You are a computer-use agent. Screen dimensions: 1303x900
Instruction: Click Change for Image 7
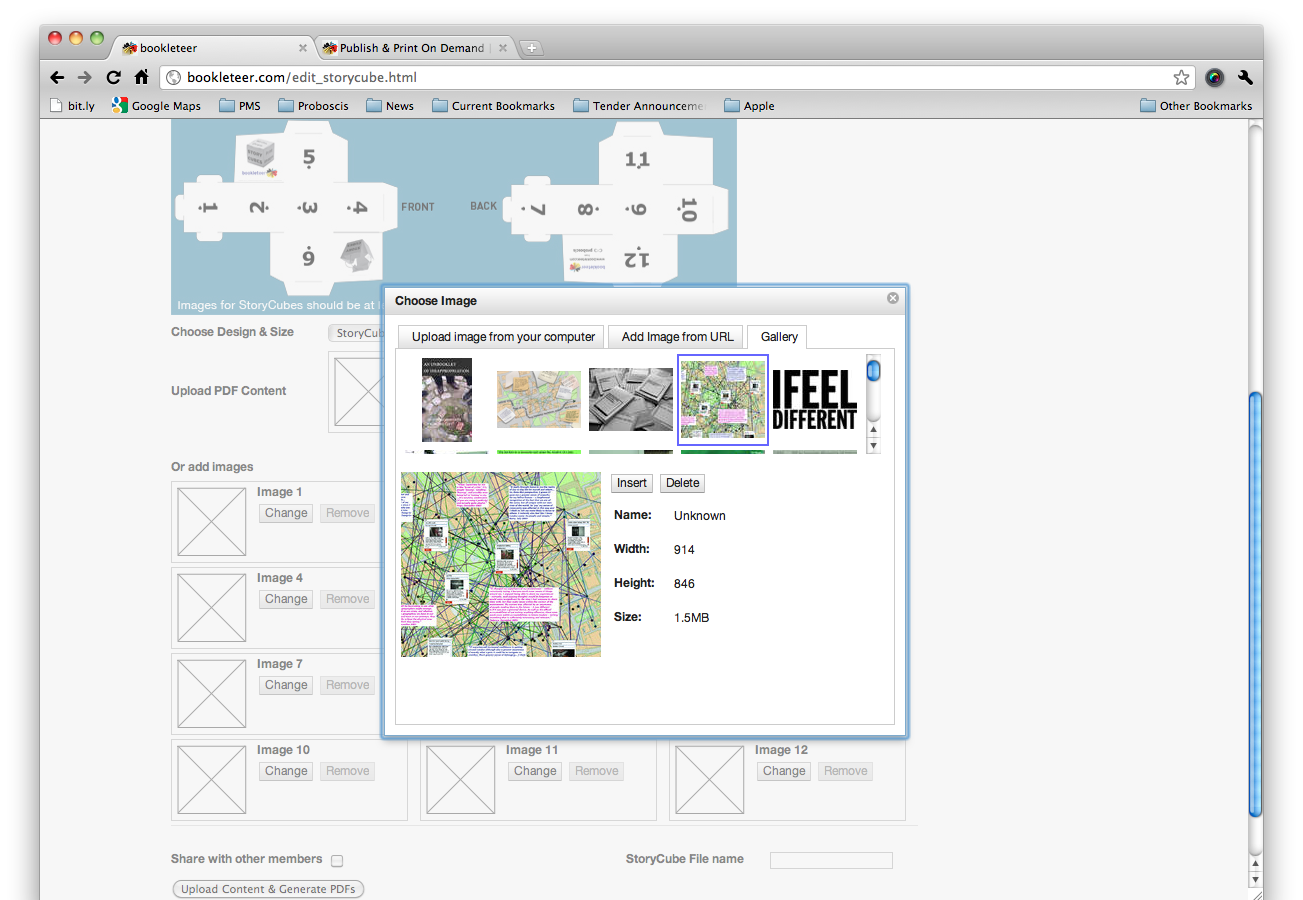coord(286,685)
